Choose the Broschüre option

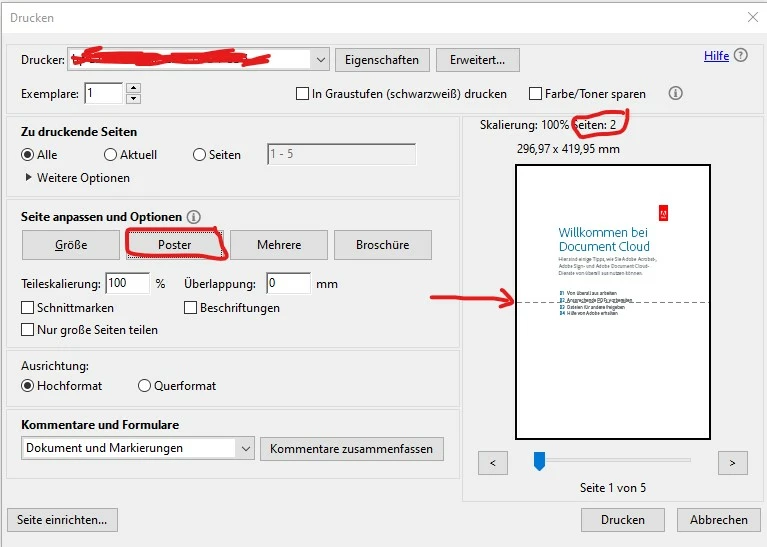click(383, 245)
